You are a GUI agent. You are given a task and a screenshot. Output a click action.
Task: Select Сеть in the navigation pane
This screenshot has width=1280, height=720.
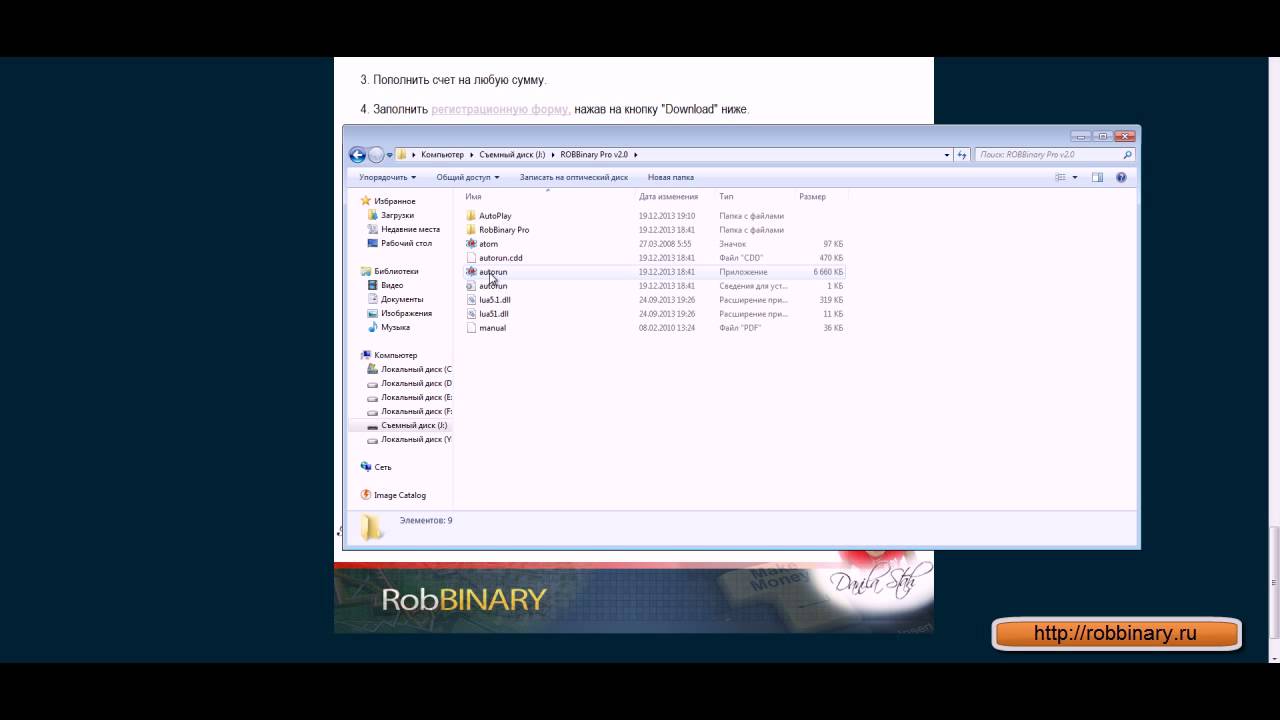point(383,467)
